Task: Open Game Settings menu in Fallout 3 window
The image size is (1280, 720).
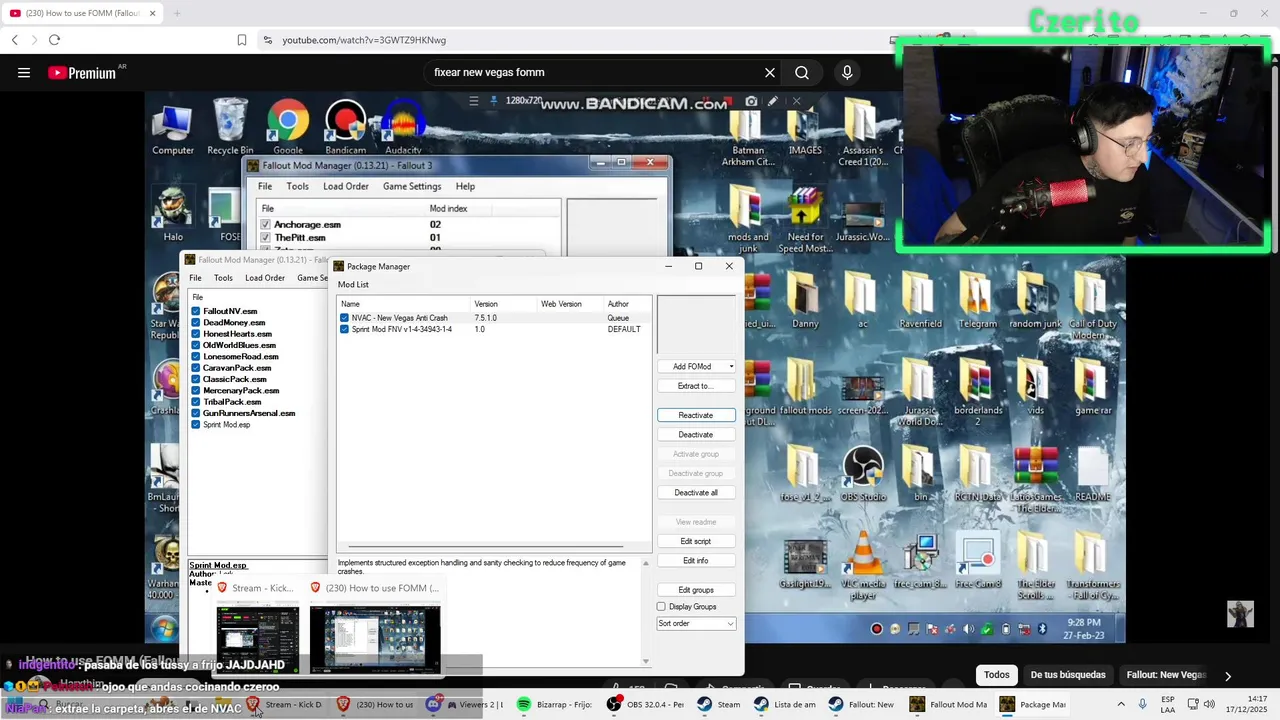Action: 412,186
